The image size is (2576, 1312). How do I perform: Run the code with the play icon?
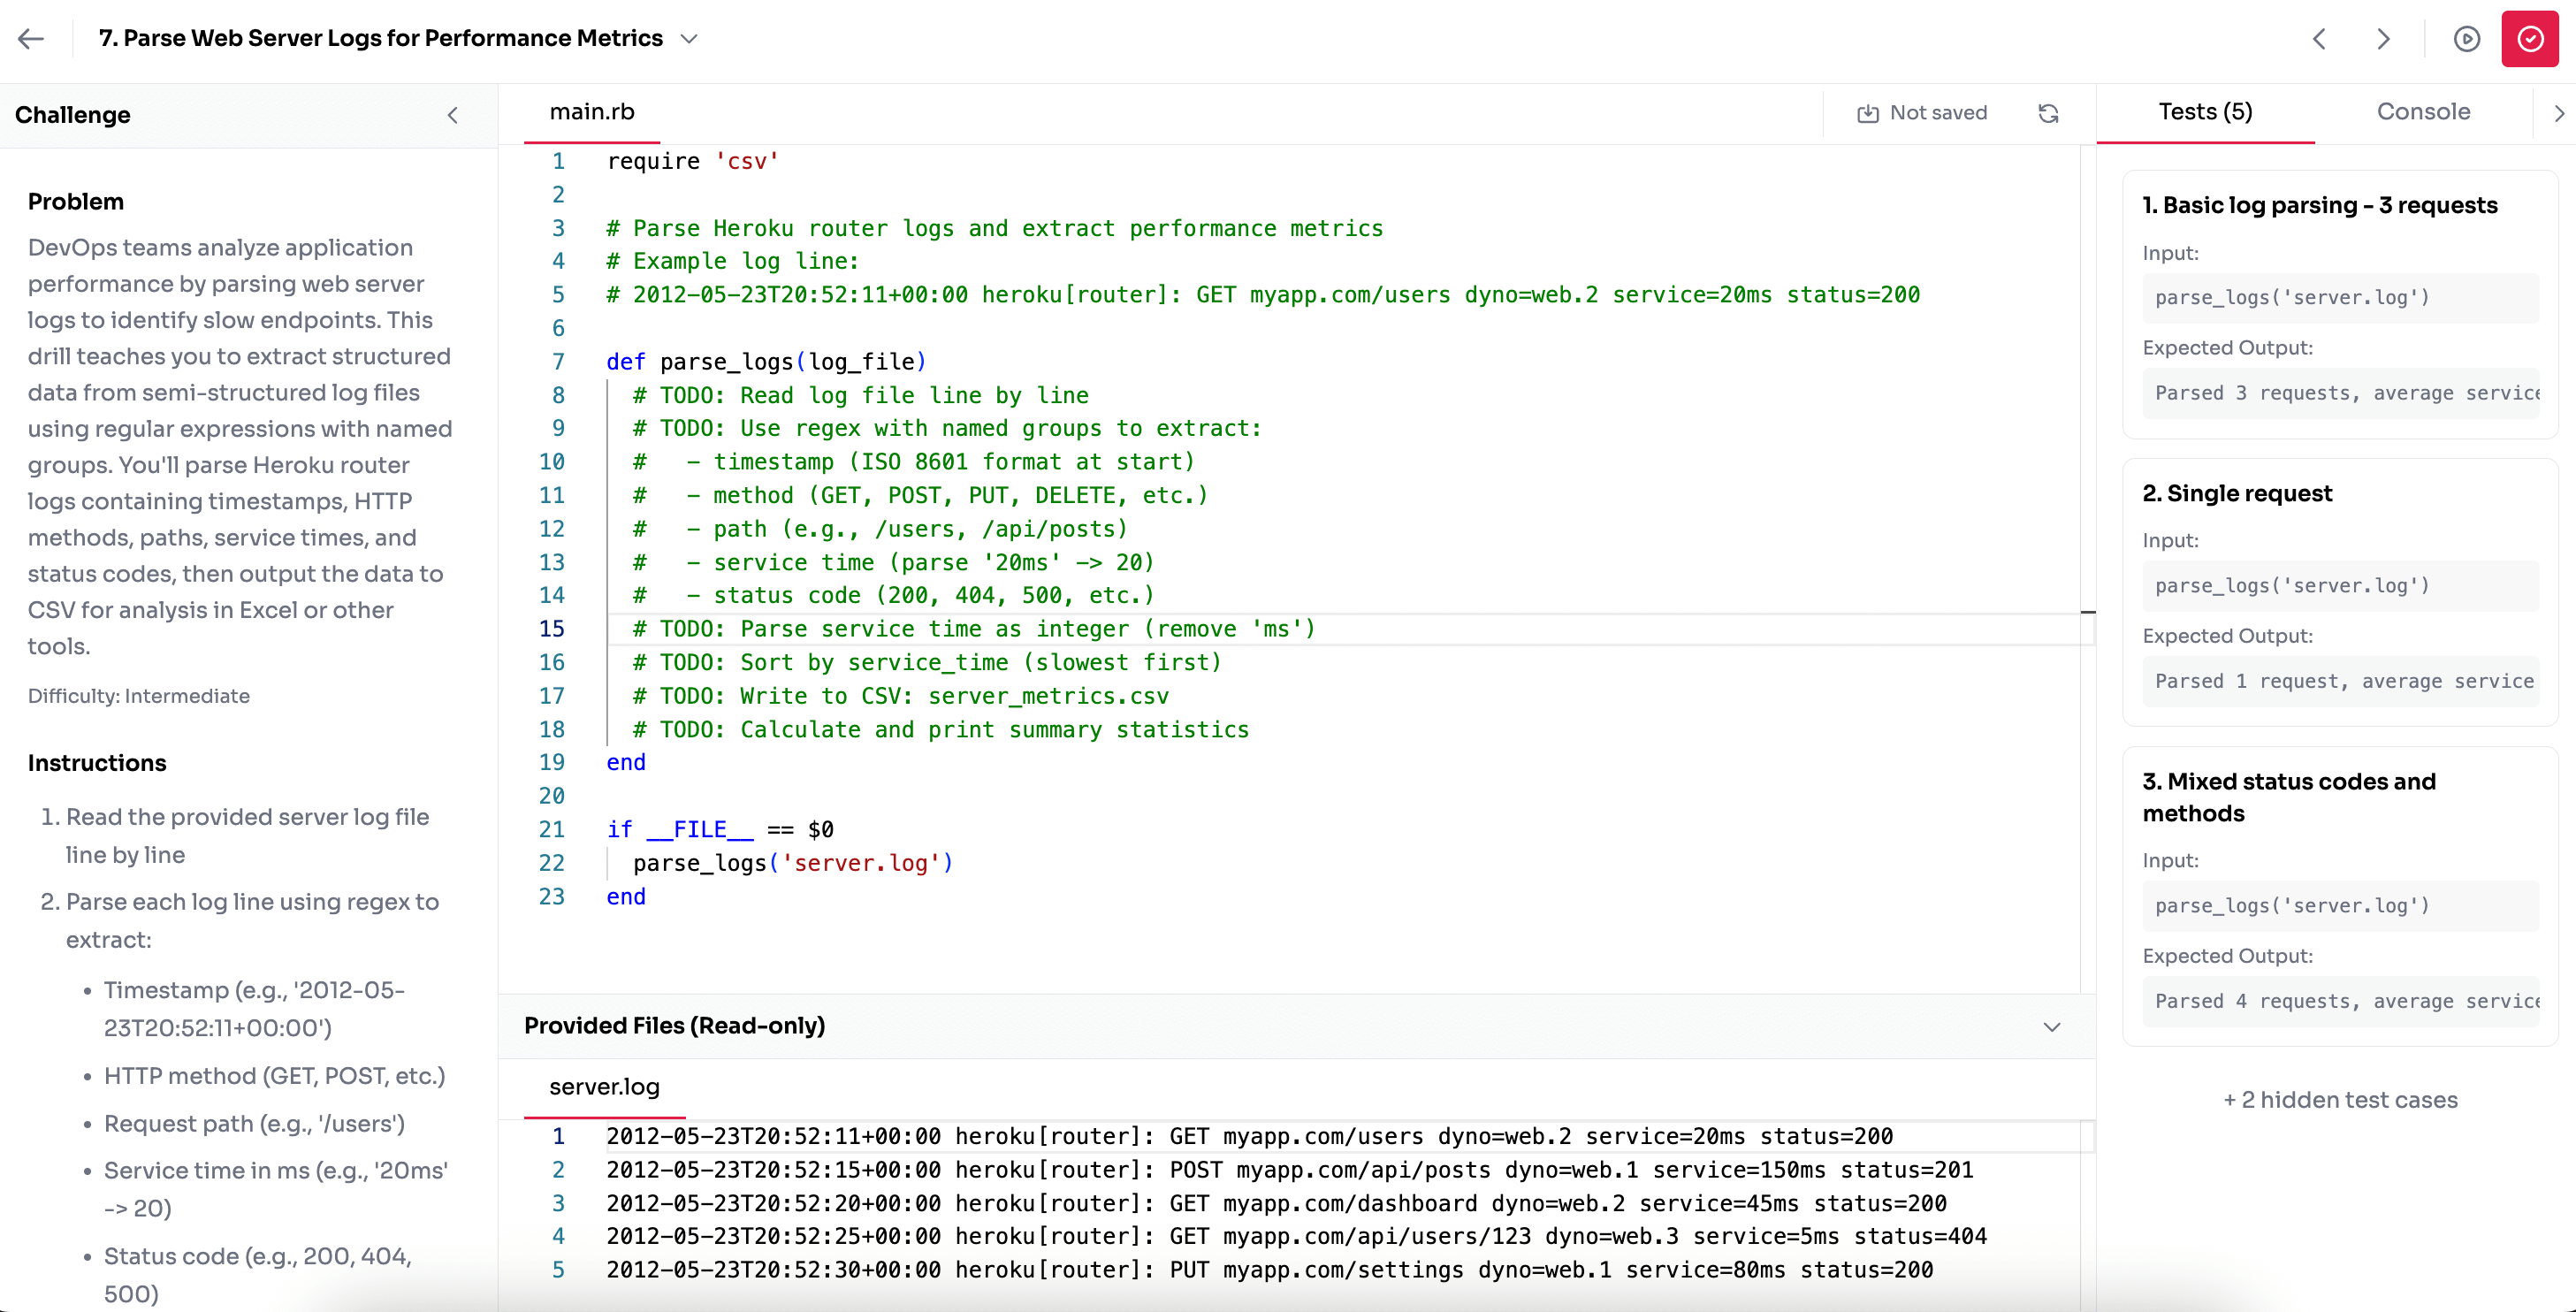(2467, 38)
